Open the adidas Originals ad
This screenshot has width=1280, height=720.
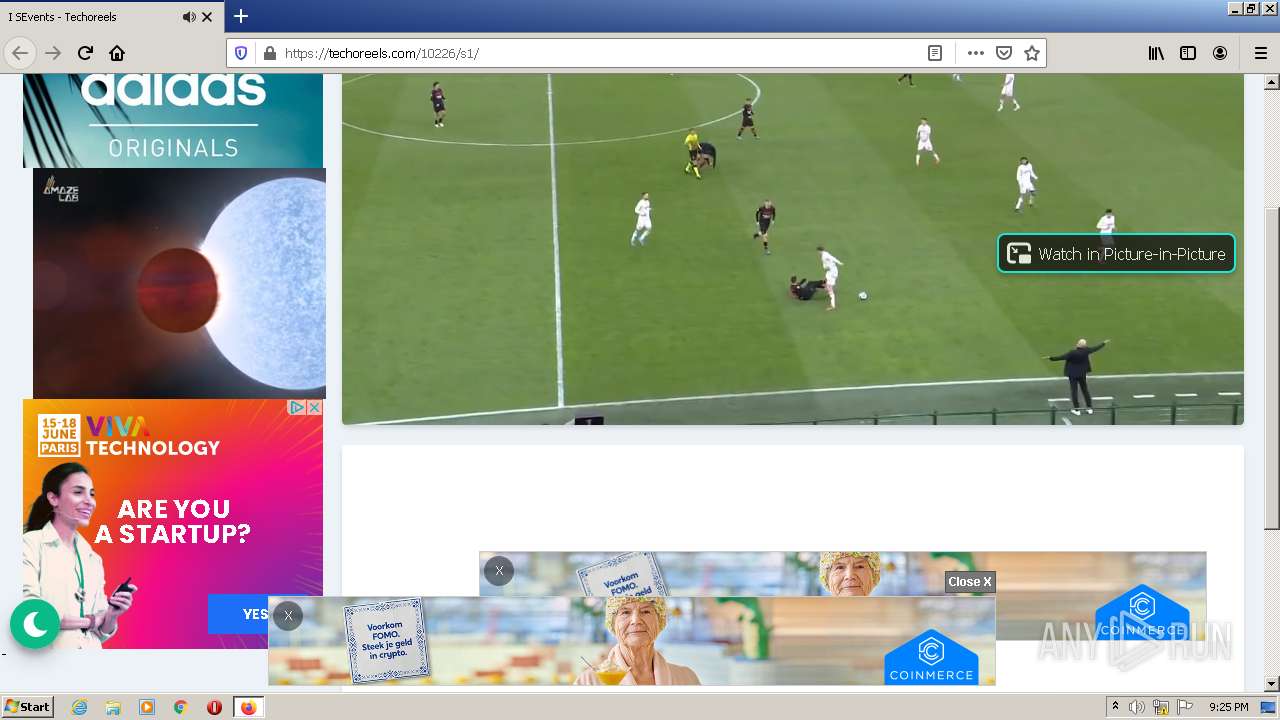[x=173, y=120]
